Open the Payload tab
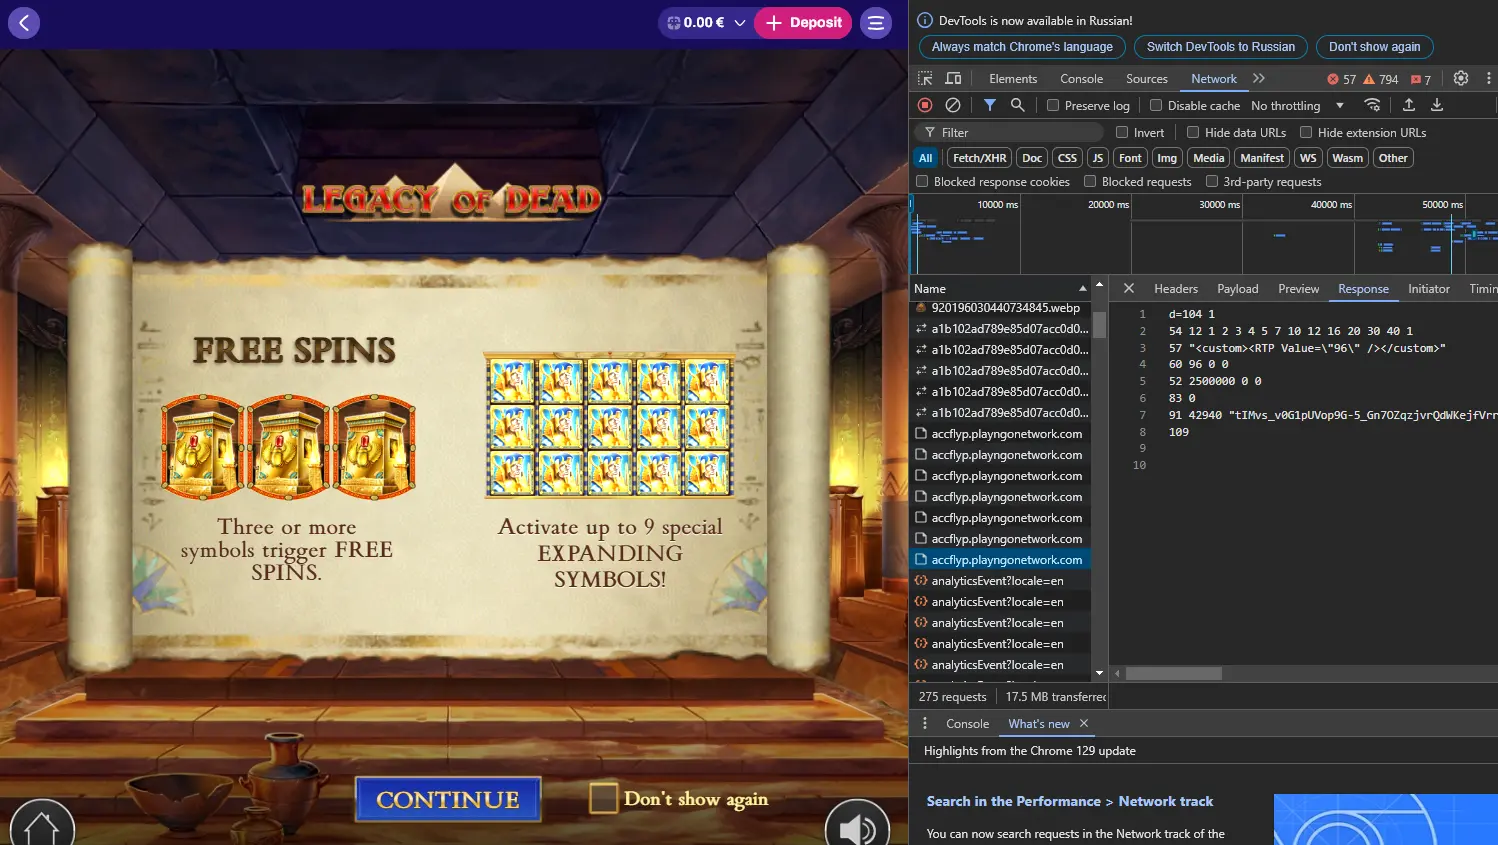Screen dimensions: 1498x845 click(x=1238, y=288)
